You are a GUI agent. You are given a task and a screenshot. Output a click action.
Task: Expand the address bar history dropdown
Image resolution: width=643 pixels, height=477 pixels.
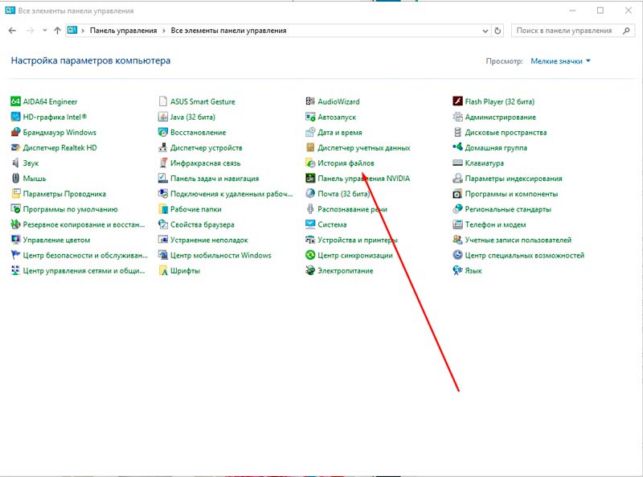485,31
